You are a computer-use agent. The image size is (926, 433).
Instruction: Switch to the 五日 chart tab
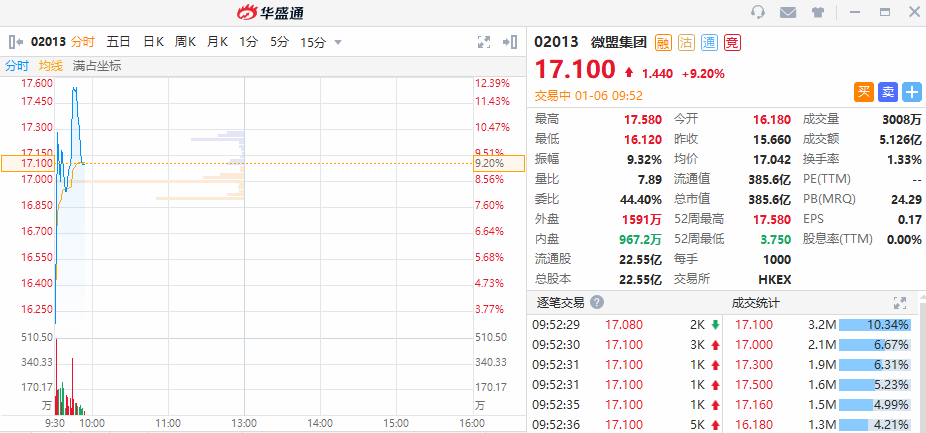coord(118,42)
